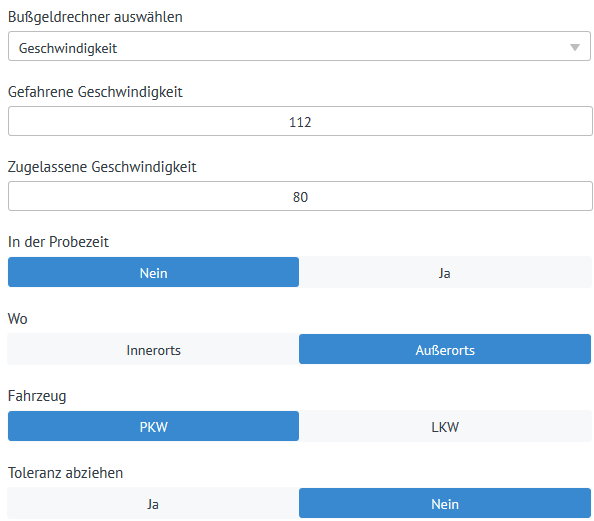The height and width of the screenshot is (521, 594).
Task: Focus the Gefahrene Geschwindigkeit field showing 112
Action: 300,121
